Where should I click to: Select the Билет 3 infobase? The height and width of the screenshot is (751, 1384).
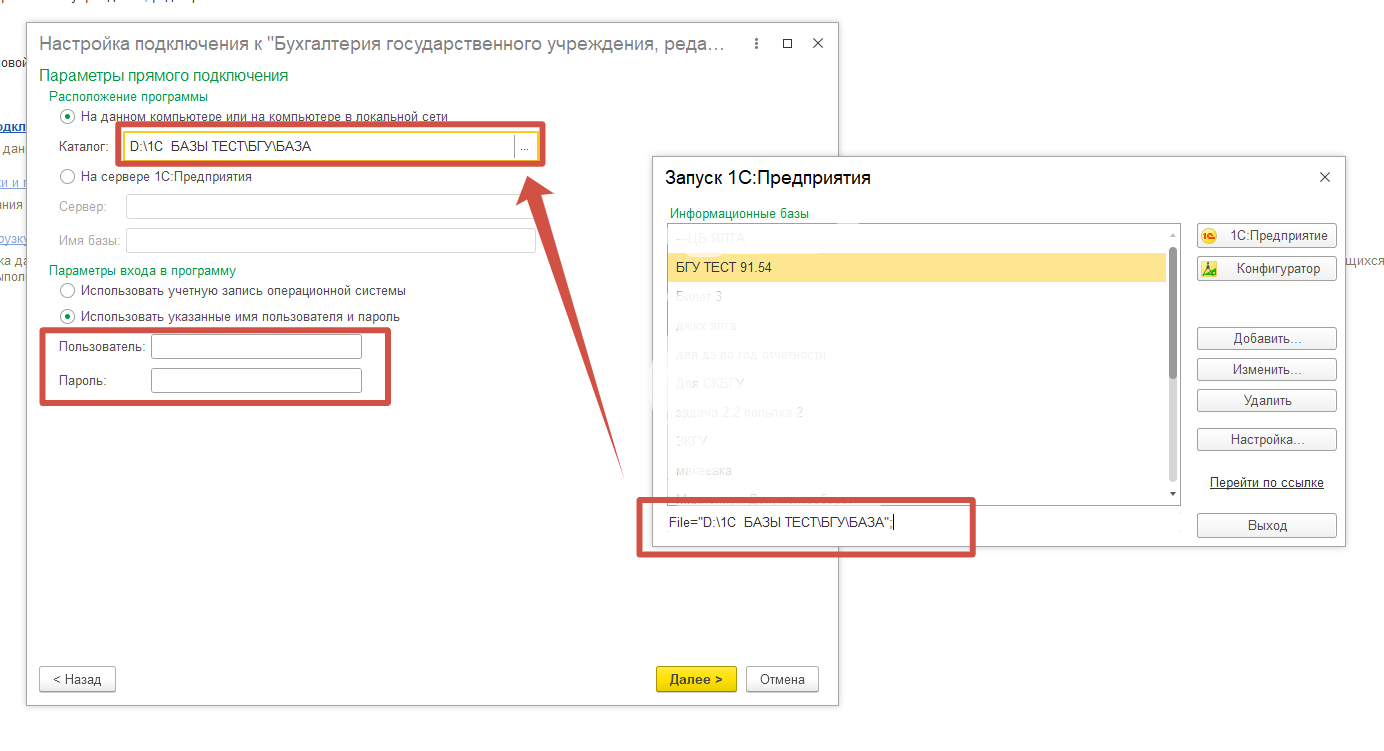coord(917,296)
